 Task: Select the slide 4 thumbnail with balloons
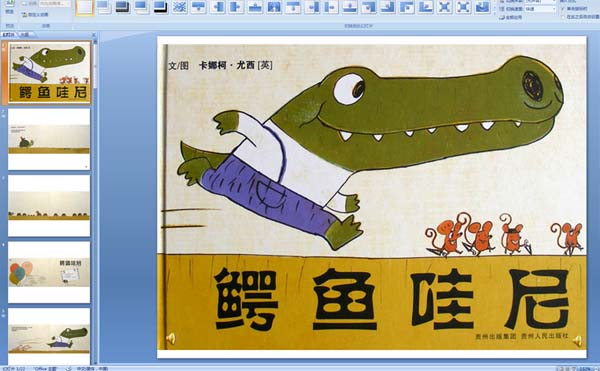(x=49, y=272)
